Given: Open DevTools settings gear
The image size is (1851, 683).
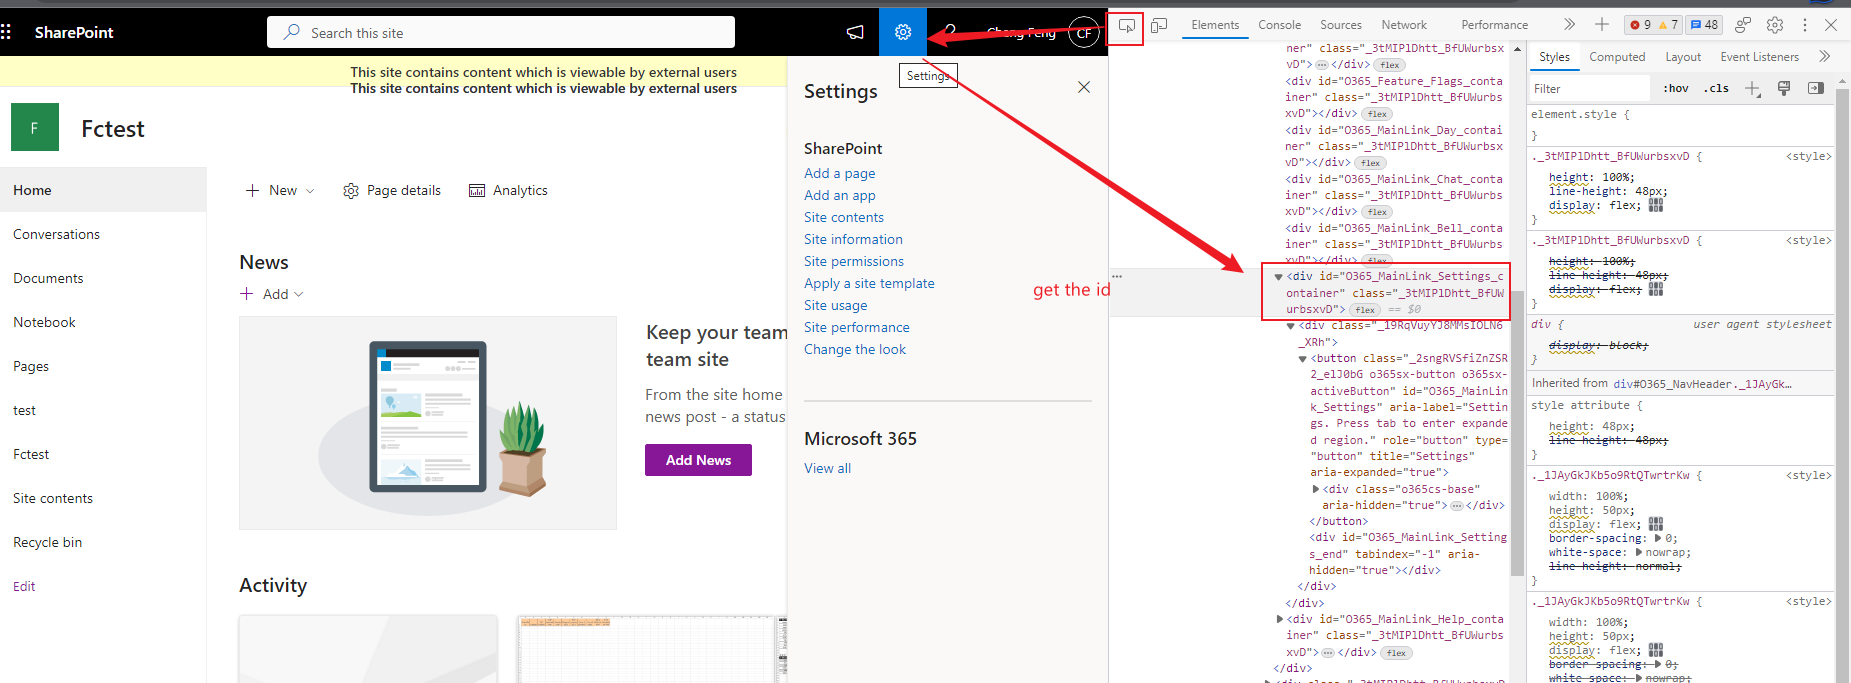Looking at the screenshot, I should click(x=1775, y=25).
